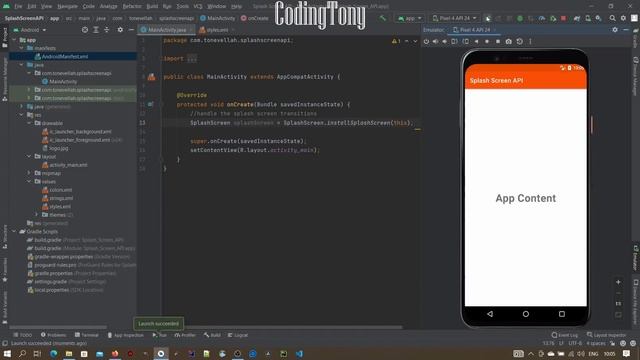This screenshot has height=360, width=640.
Task: Tap the emulator phone Recents square button
Action: coord(562,314)
